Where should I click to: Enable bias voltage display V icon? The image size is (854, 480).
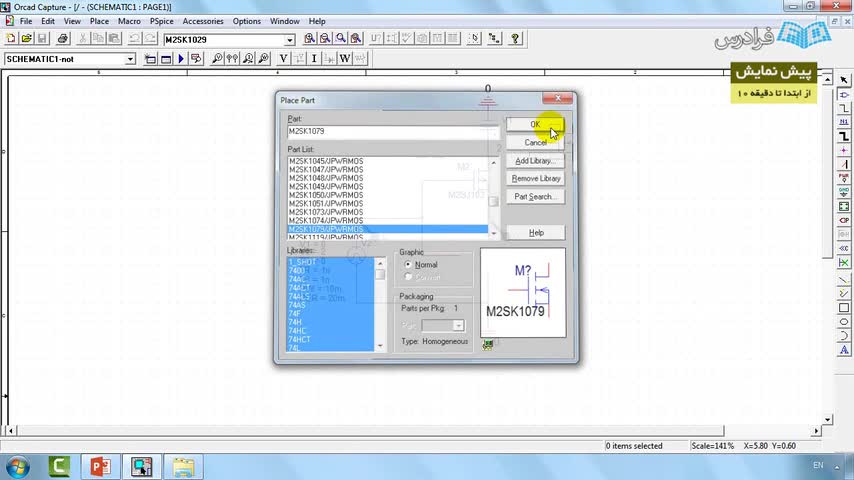[x=283, y=59]
